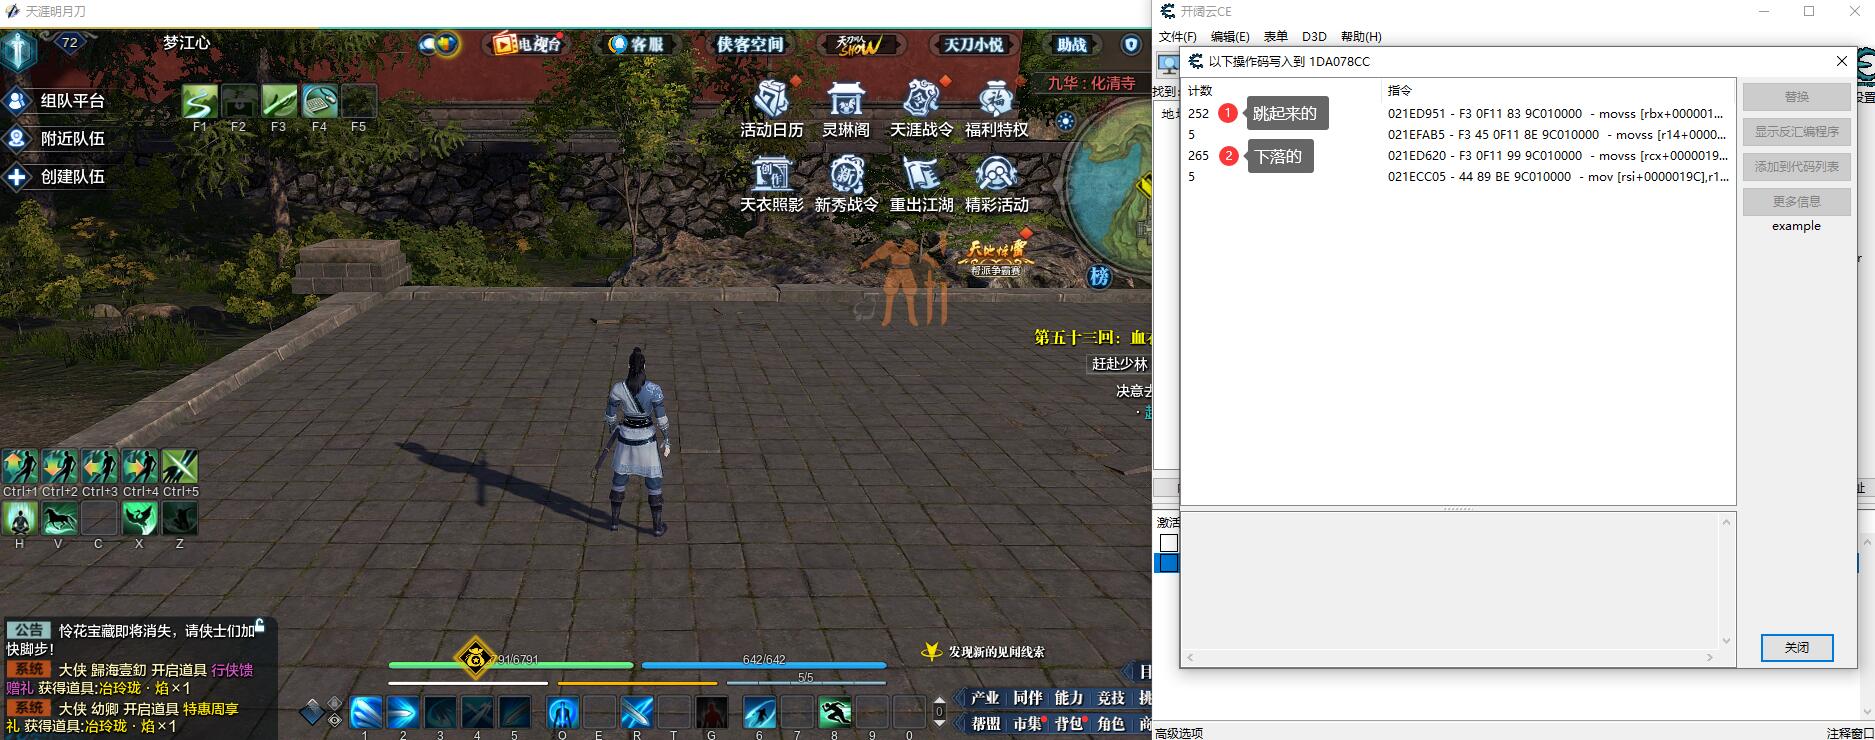Activate the Ctrl+3 action icon
The width and height of the screenshot is (1875, 740).
coord(100,467)
